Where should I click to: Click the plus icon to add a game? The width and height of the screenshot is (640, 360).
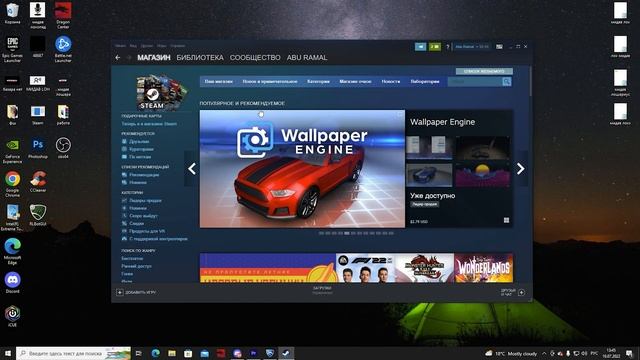point(120,292)
